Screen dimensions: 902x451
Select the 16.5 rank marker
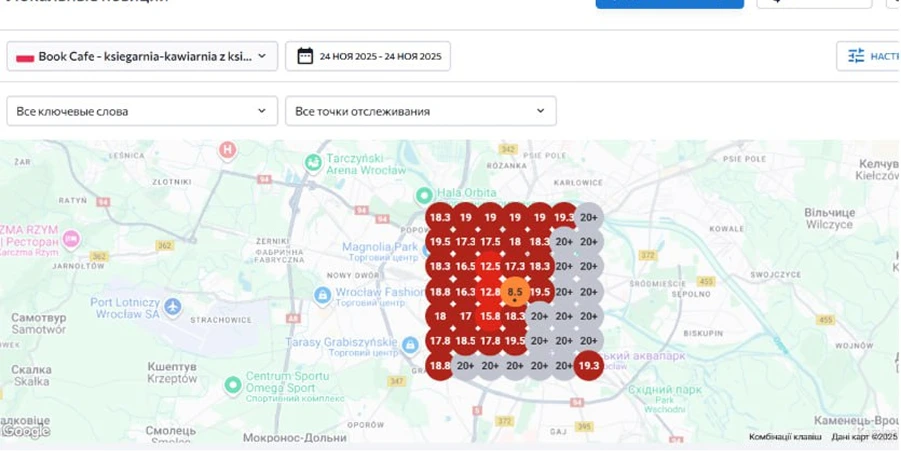(465, 266)
